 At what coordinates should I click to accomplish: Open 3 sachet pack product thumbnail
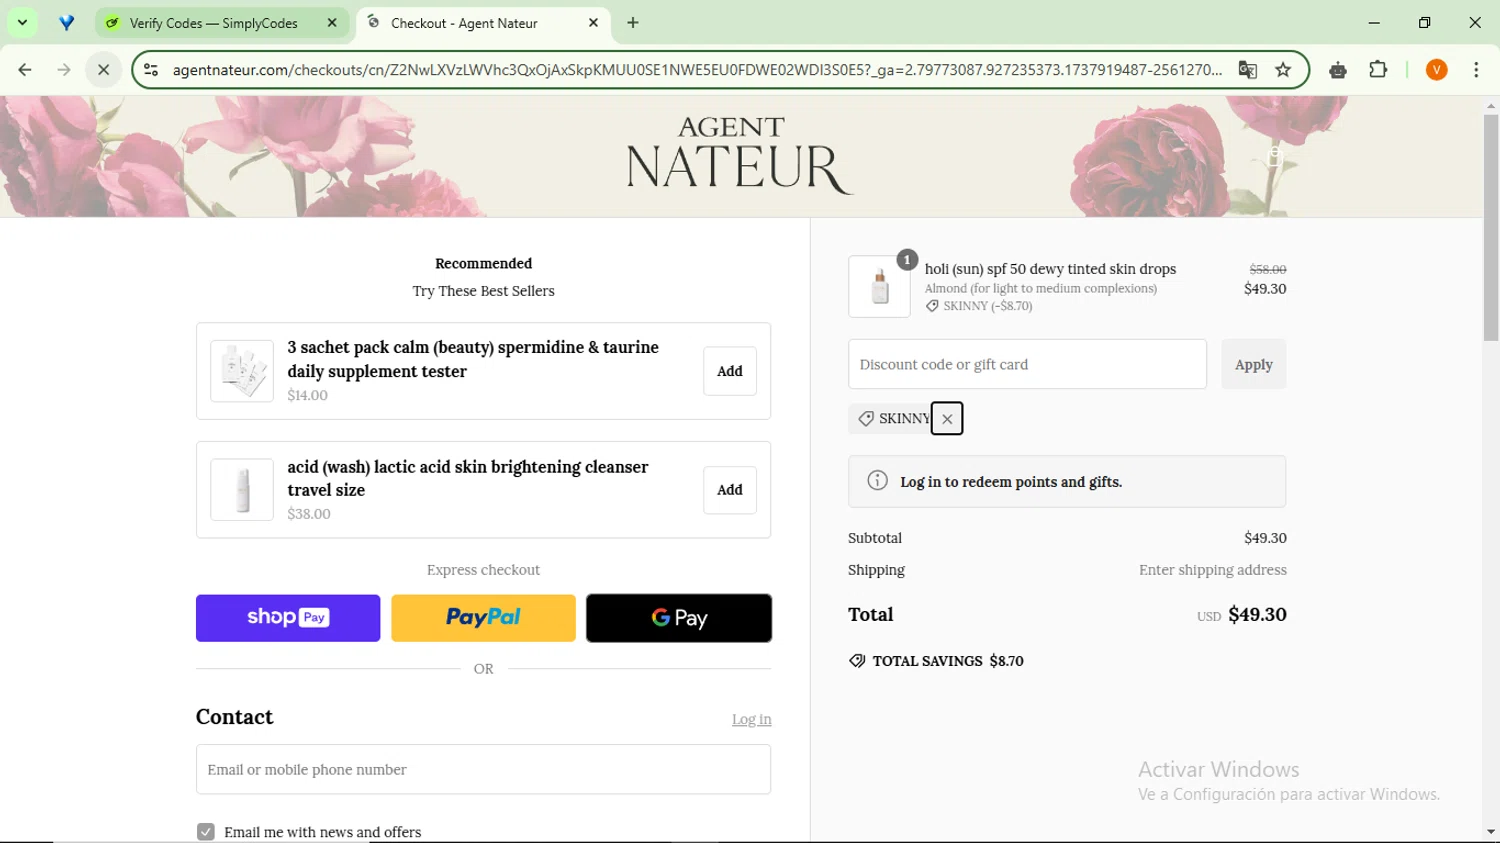pos(242,371)
